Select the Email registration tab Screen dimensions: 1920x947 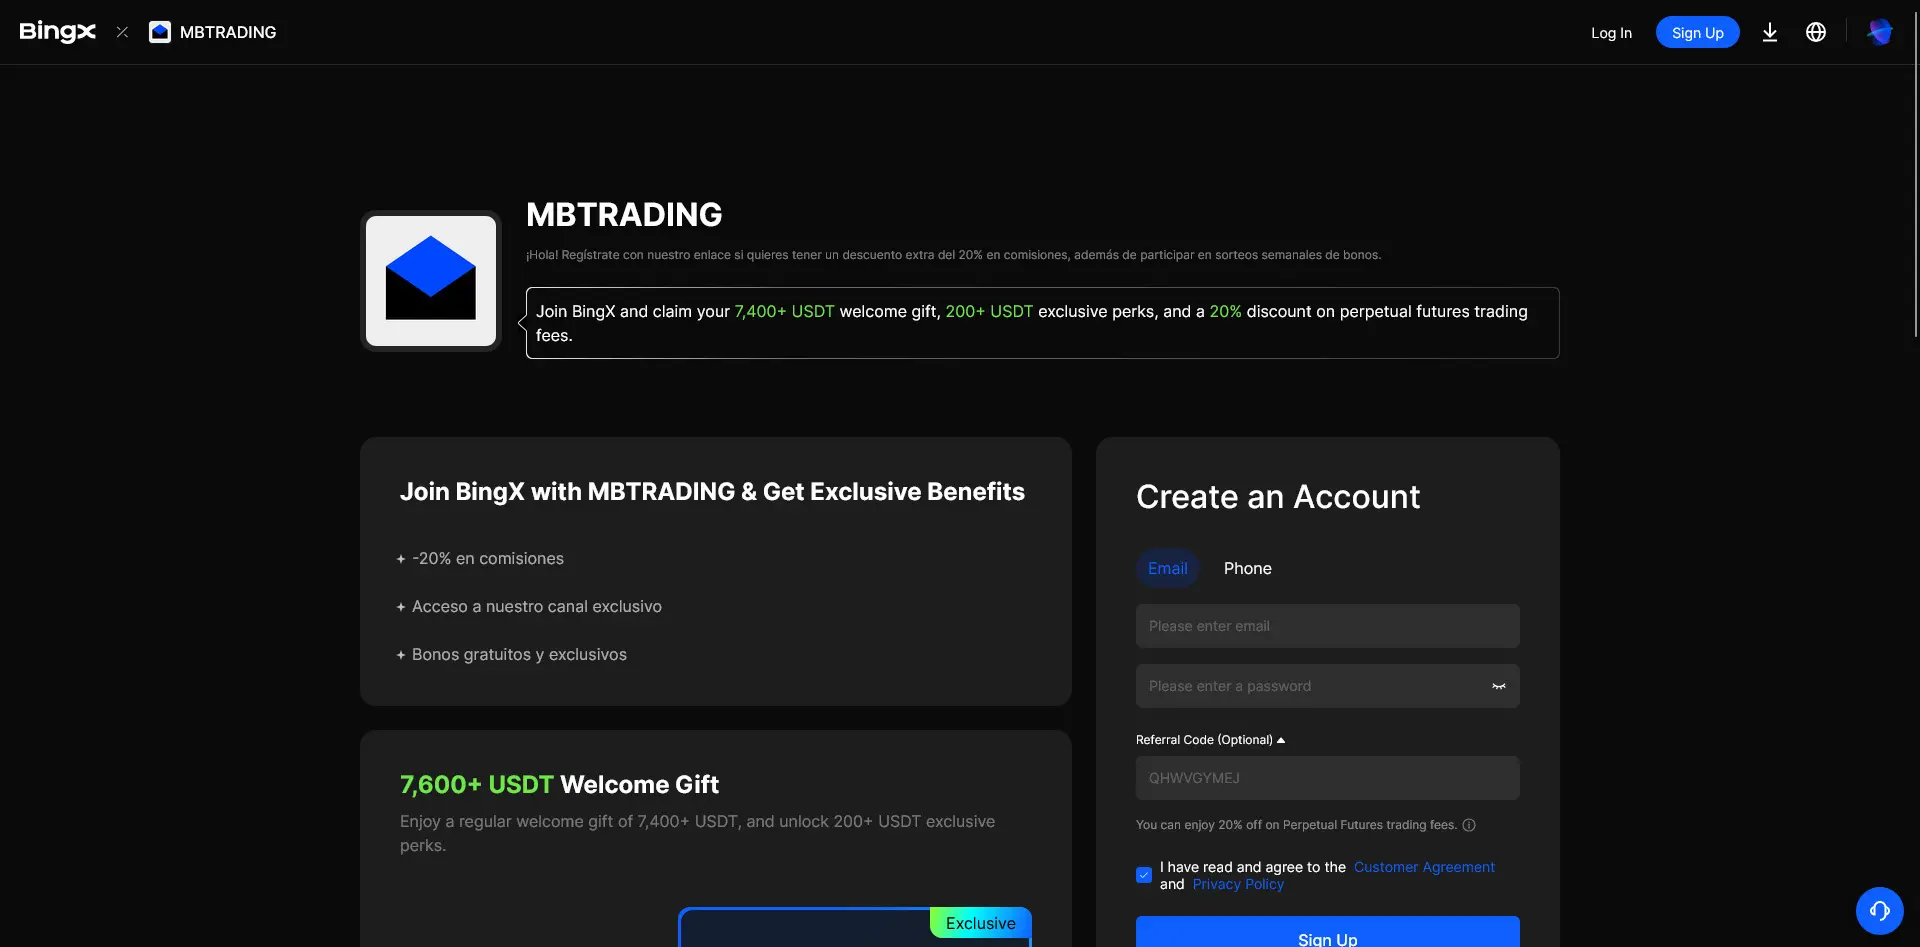click(1167, 568)
